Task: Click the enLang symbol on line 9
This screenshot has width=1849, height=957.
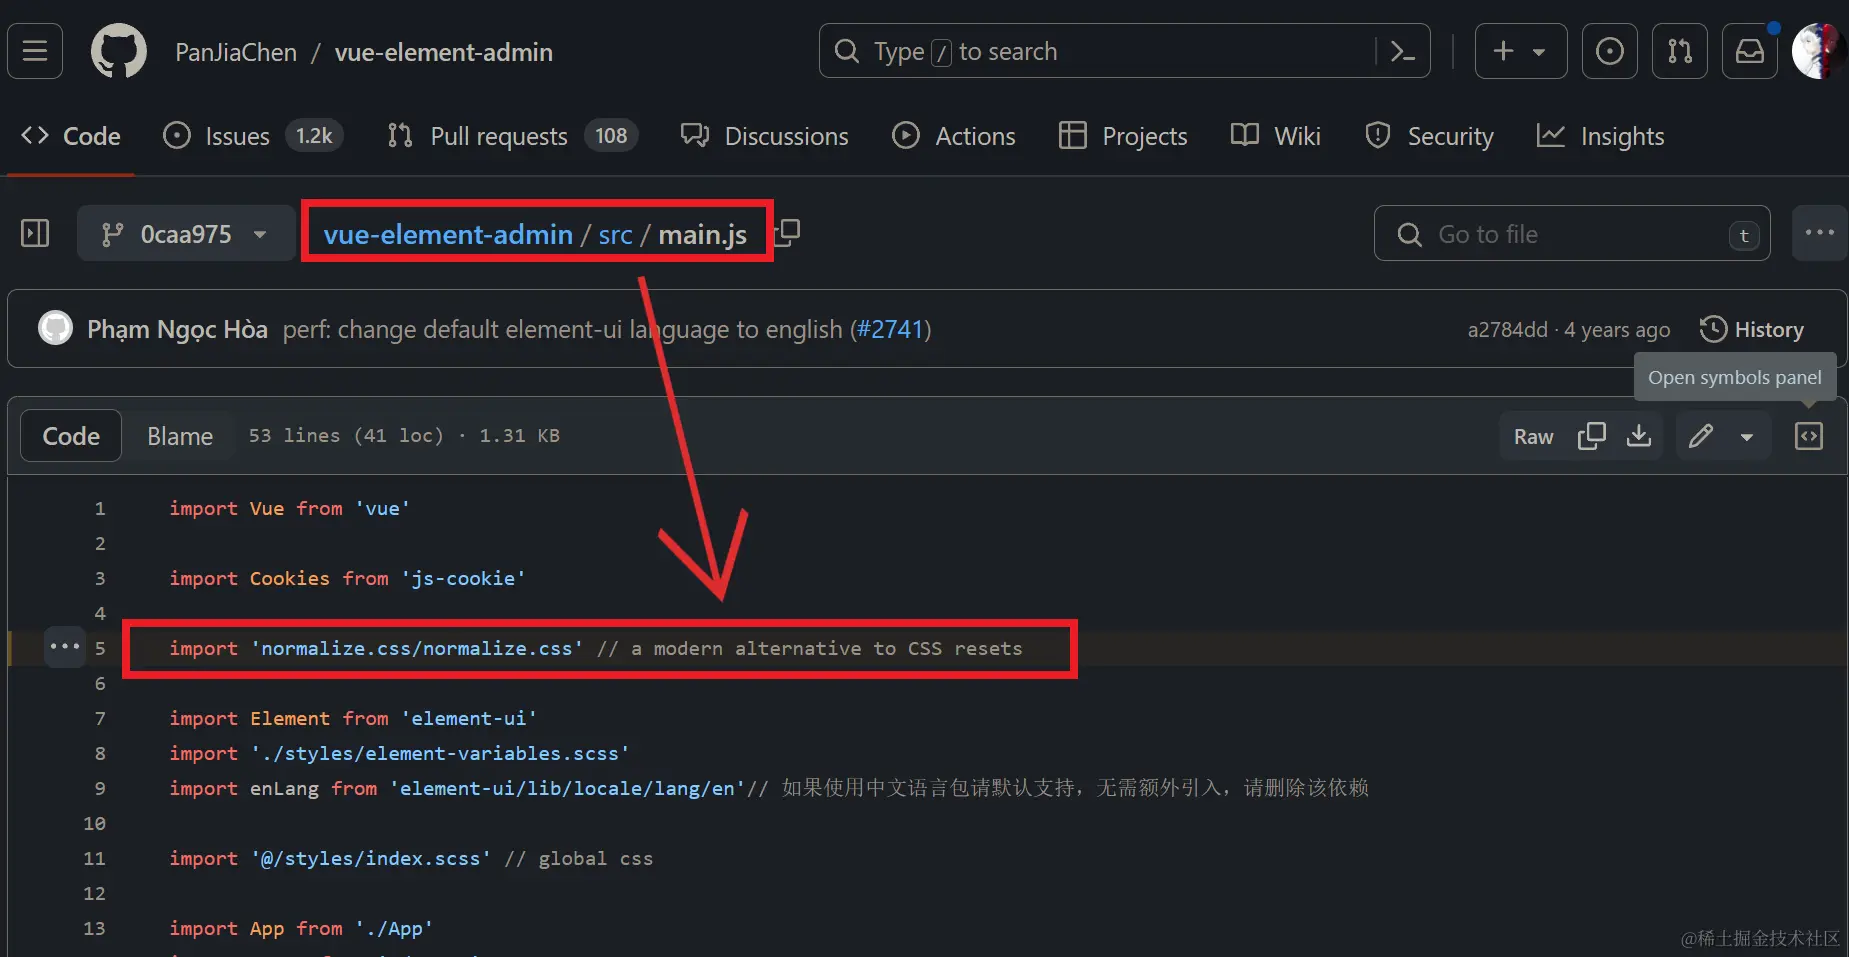Action: [x=284, y=788]
